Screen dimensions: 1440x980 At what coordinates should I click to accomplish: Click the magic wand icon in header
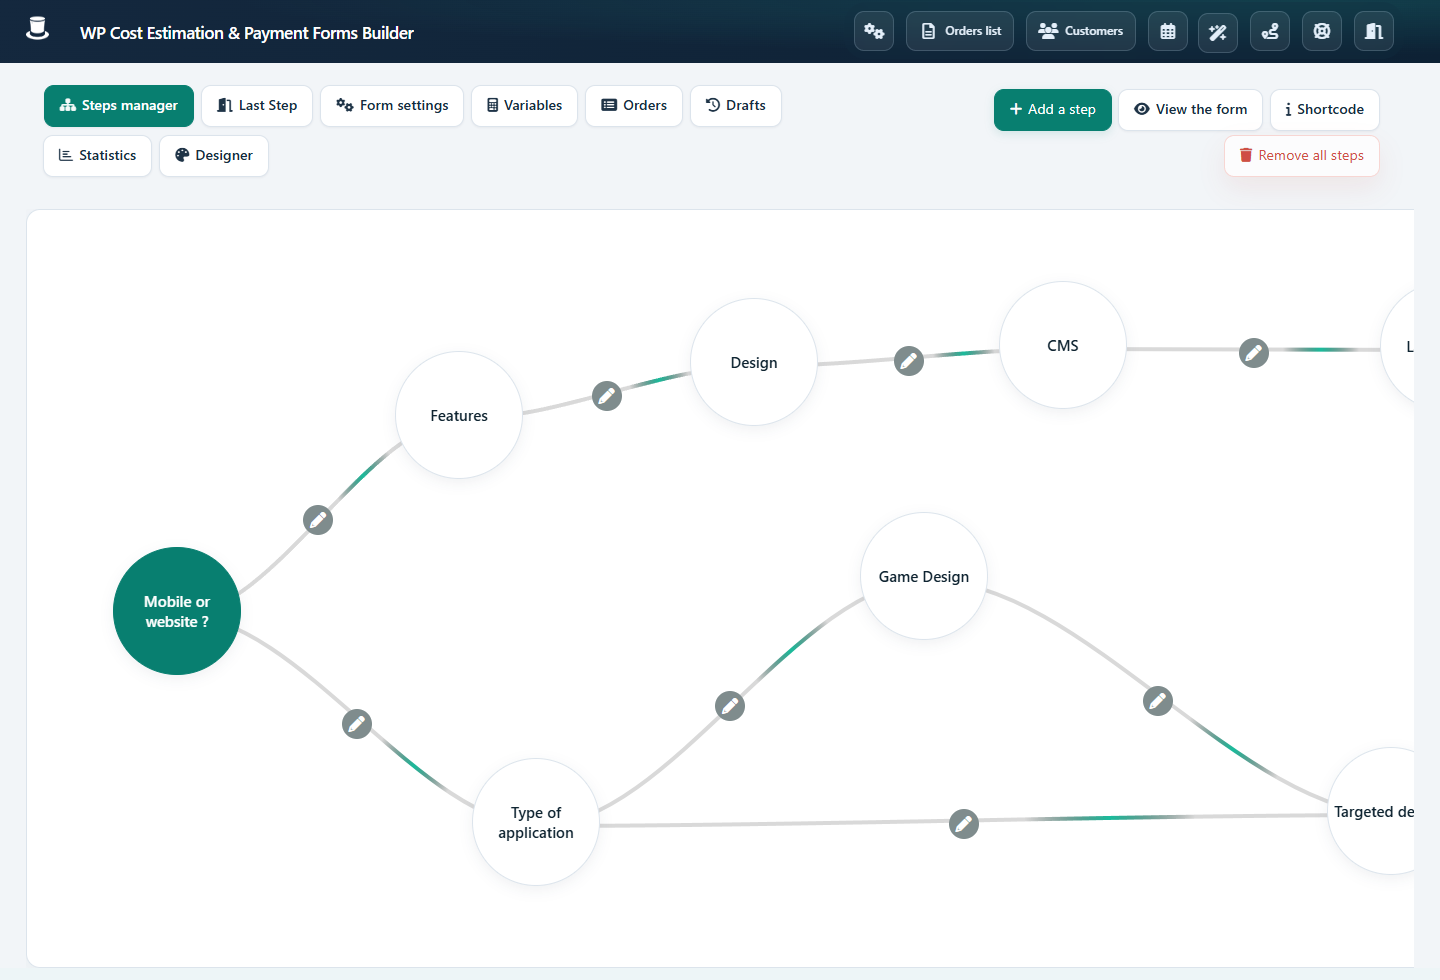(1218, 32)
